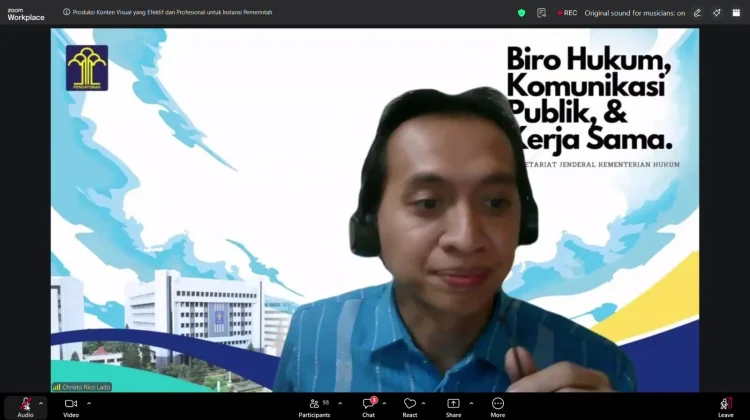This screenshot has height=420, width=750.
Task: Change view layout icon top right
Action: (x=736, y=13)
